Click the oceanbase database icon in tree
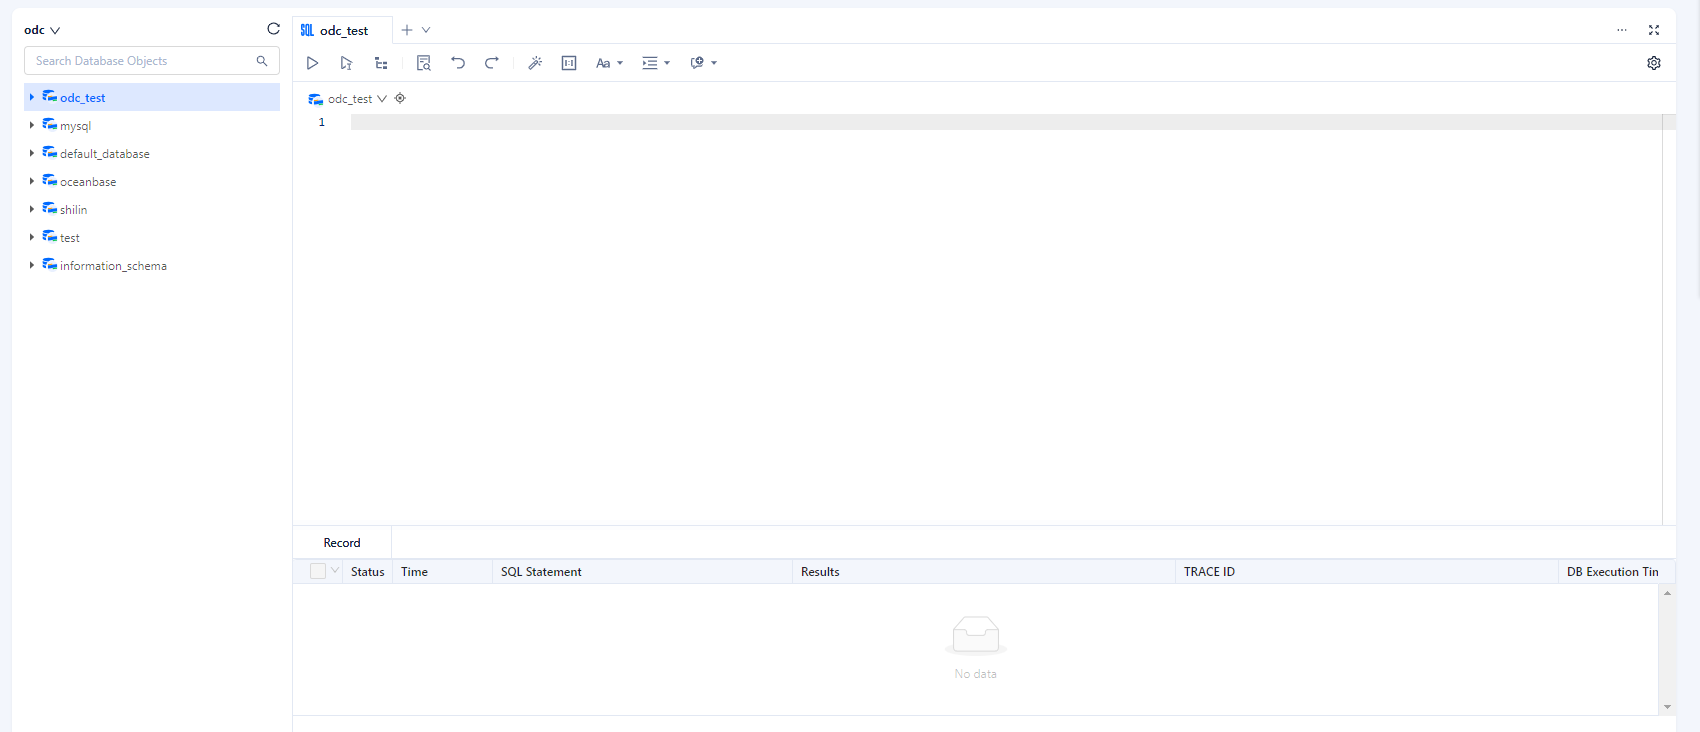 coord(49,181)
